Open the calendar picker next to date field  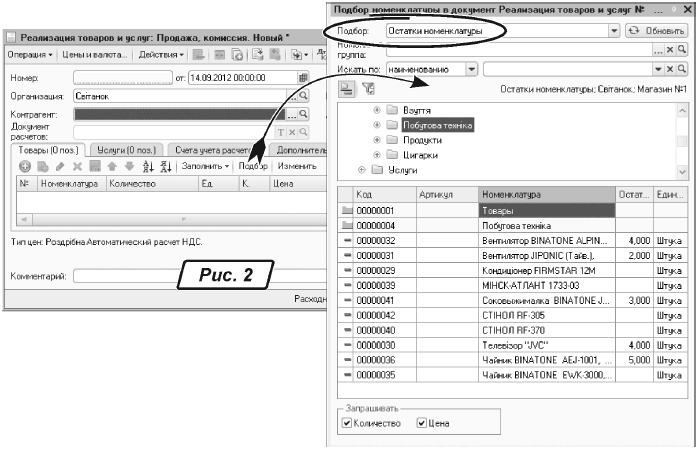[303, 77]
